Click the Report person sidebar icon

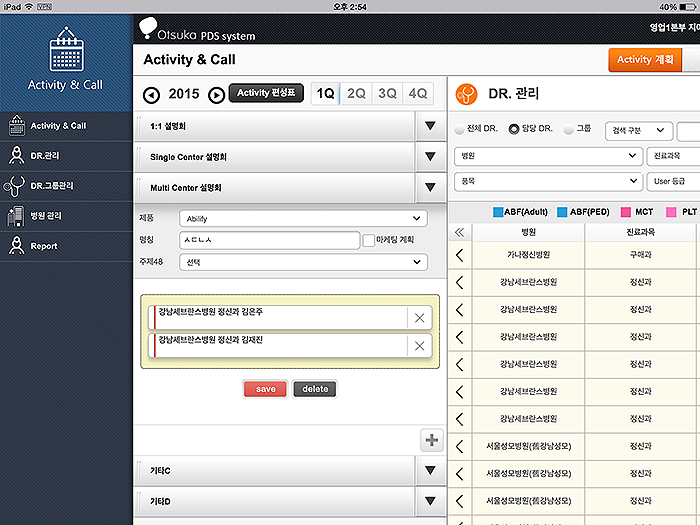17,246
